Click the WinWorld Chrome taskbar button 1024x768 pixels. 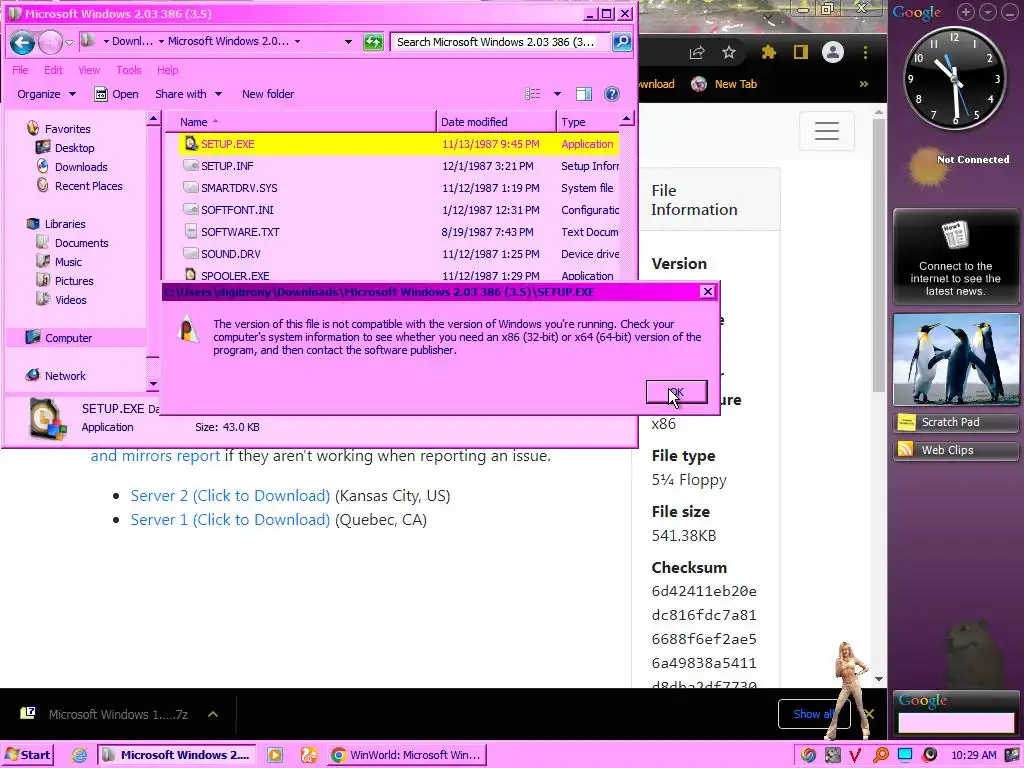click(406, 755)
